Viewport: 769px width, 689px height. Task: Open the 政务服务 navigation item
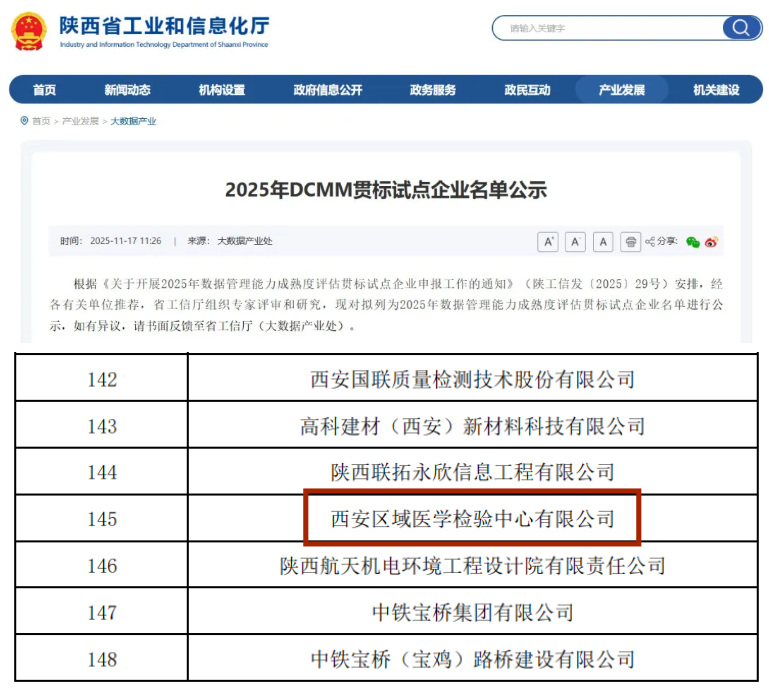(x=433, y=90)
